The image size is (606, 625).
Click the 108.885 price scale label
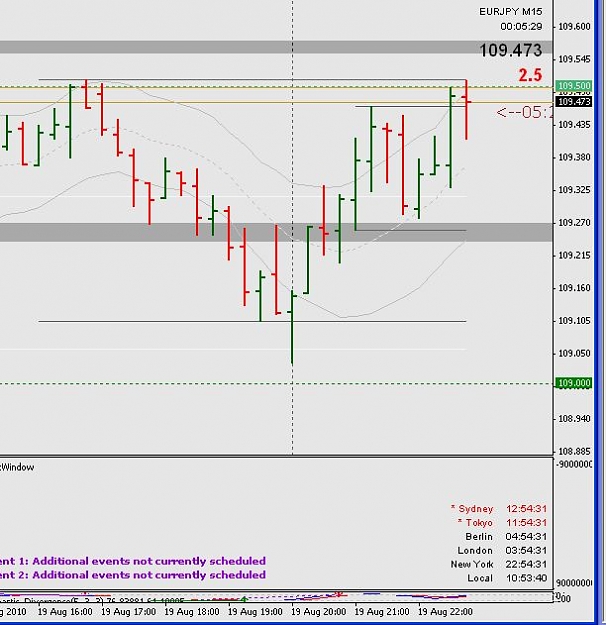(x=574, y=451)
